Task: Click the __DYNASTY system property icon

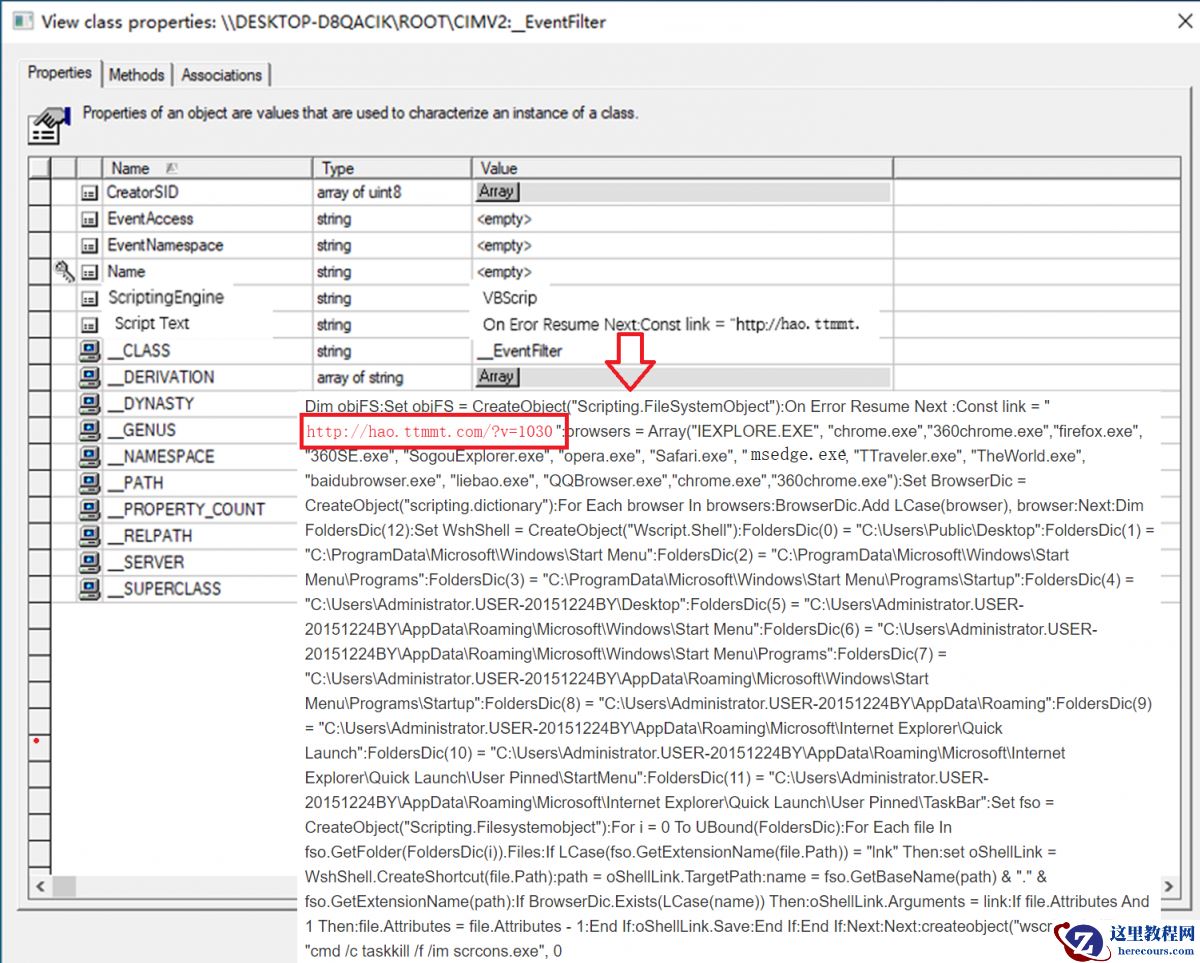Action: (x=90, y=403)
